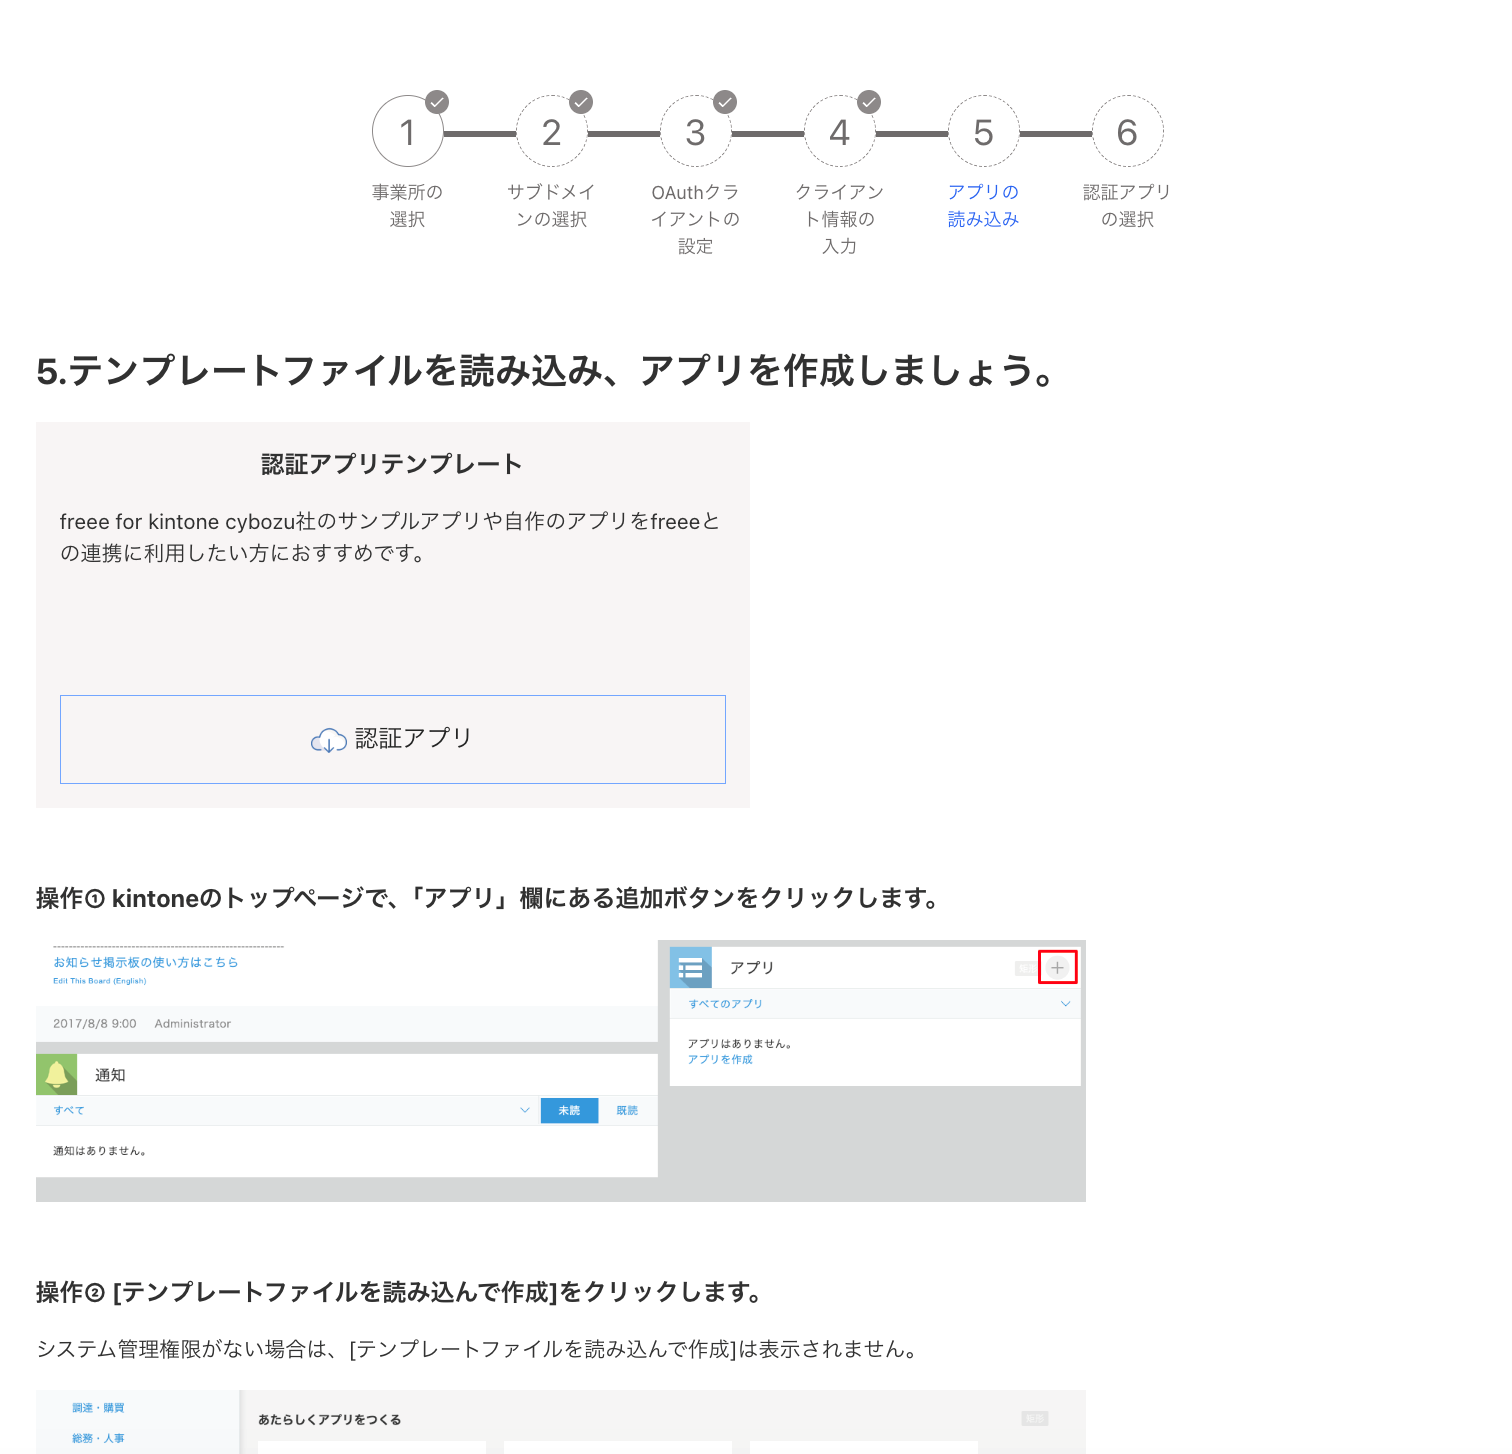Click the 認証アプリテンプレート heading

pos(392,464)
